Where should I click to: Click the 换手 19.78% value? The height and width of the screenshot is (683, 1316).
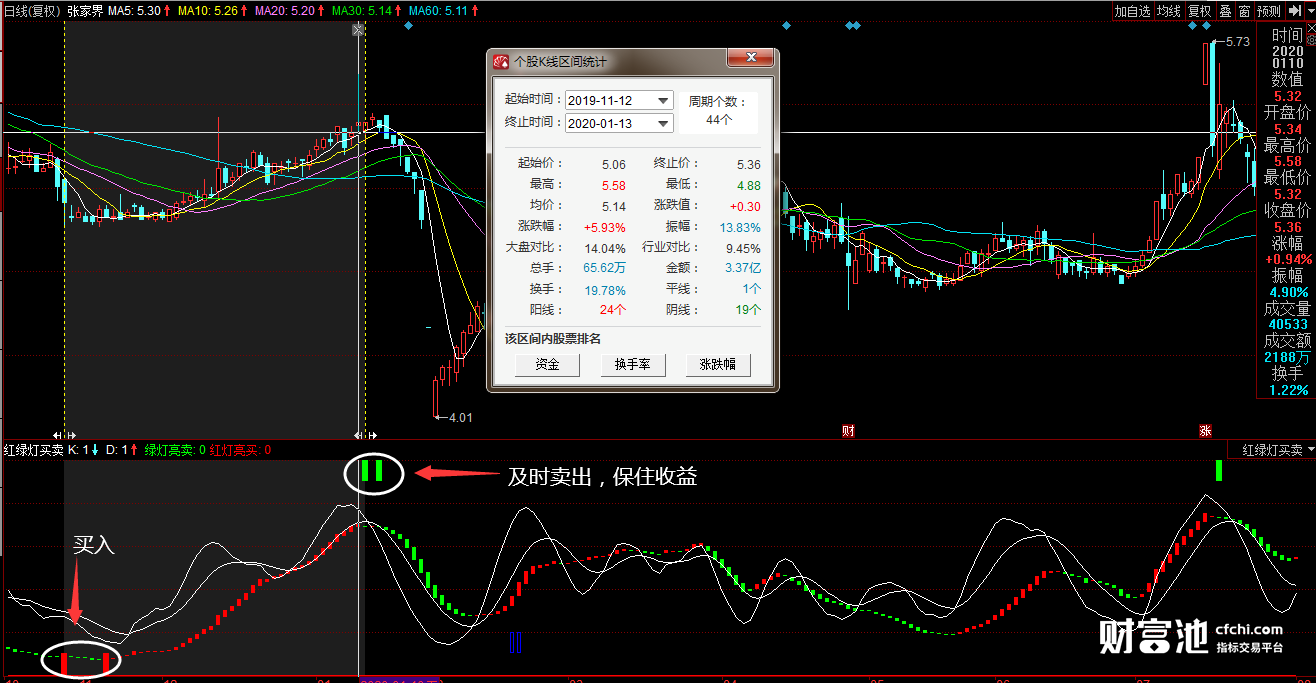coord(606,290)
